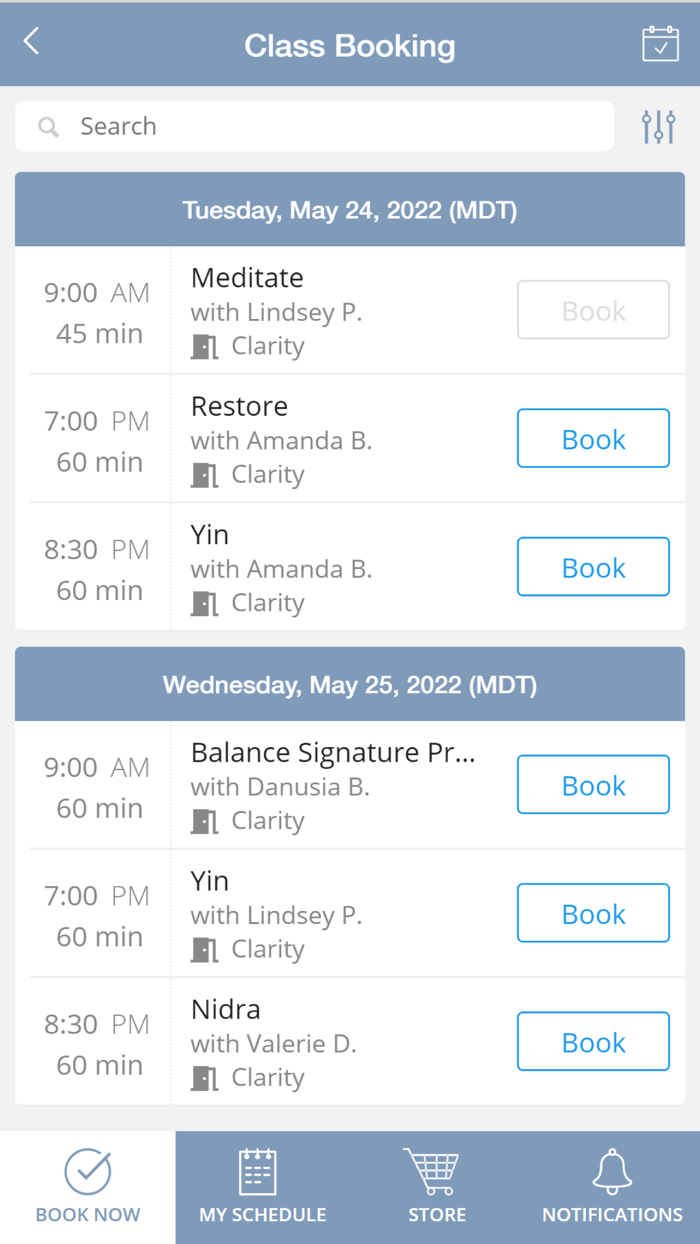This screenshot has height=1244, width=700.
Task: Open the calendar date picker icon
Action: pyautogui.click(x=660, y=44)
